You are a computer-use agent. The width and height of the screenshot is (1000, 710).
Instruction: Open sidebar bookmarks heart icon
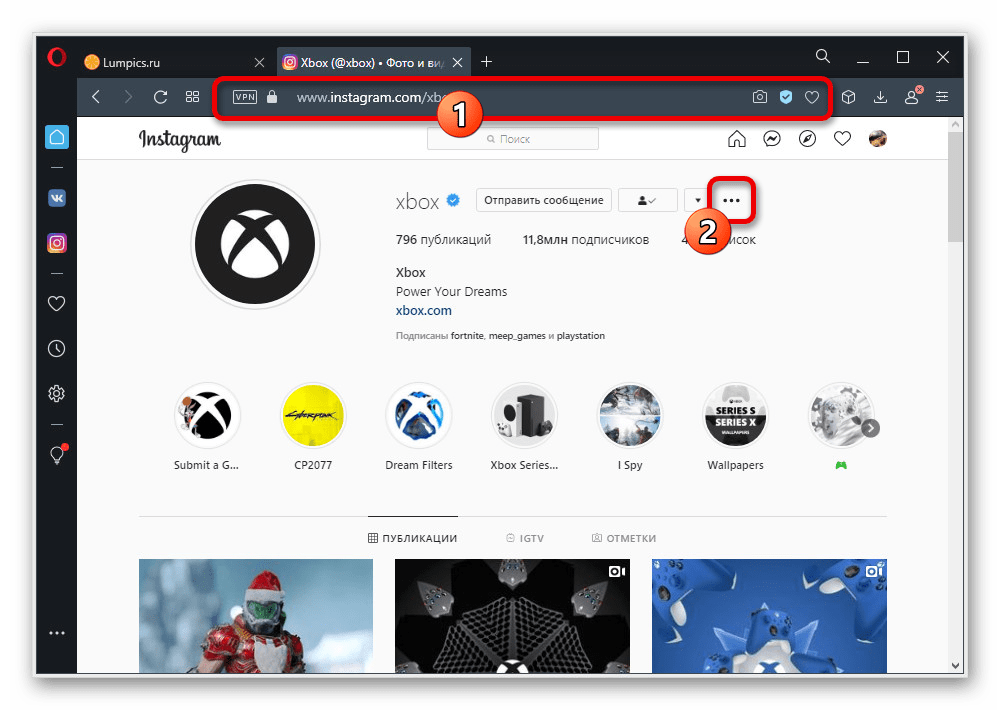(x=57, y=304)
